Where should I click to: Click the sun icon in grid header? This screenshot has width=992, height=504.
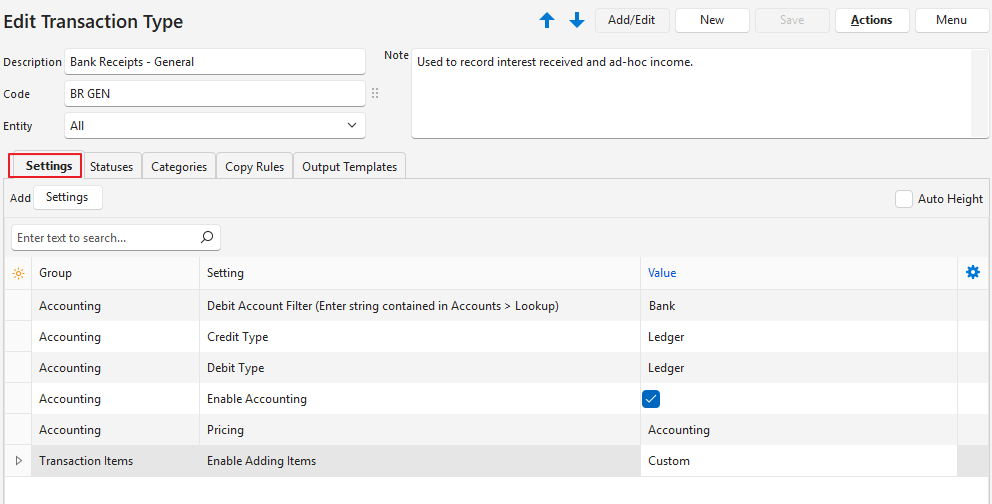click(18, 273)
